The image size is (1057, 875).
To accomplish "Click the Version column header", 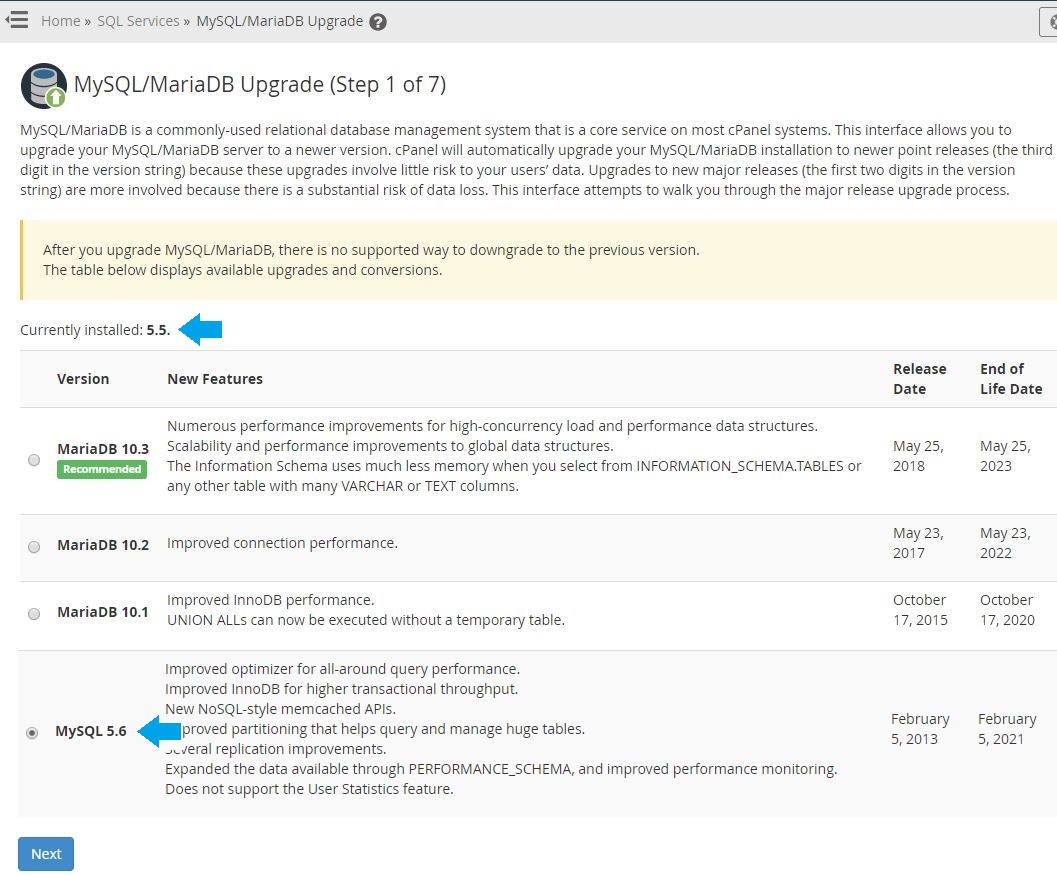I will 83,379.
